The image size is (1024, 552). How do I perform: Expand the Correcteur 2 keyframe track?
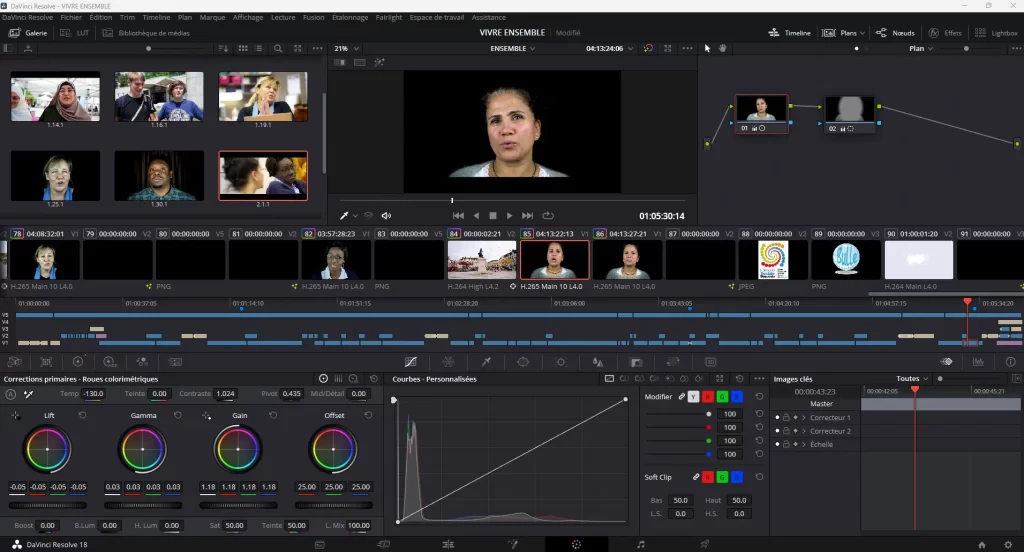tap(804, 431)
